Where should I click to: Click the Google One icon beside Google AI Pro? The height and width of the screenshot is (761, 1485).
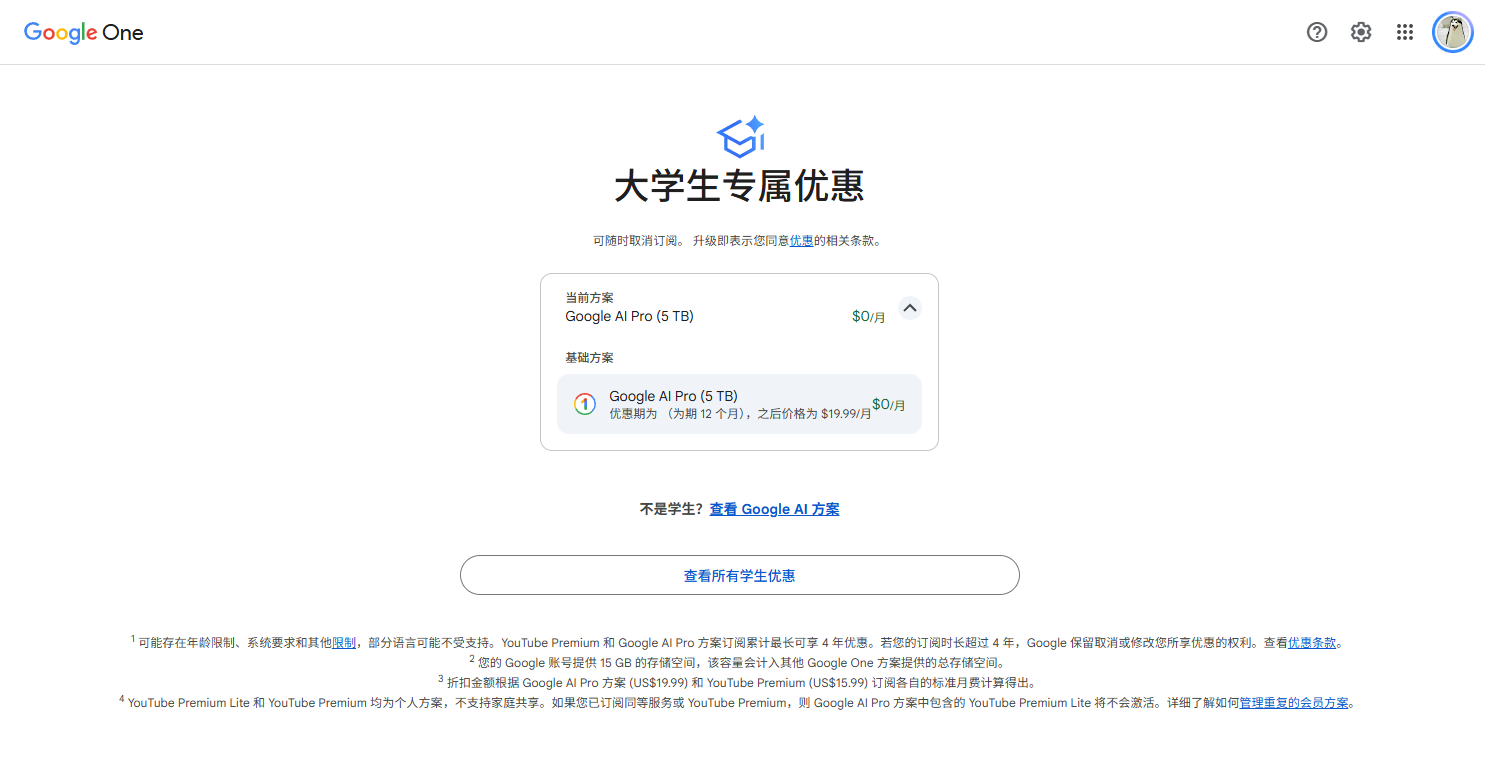(585, 404)
